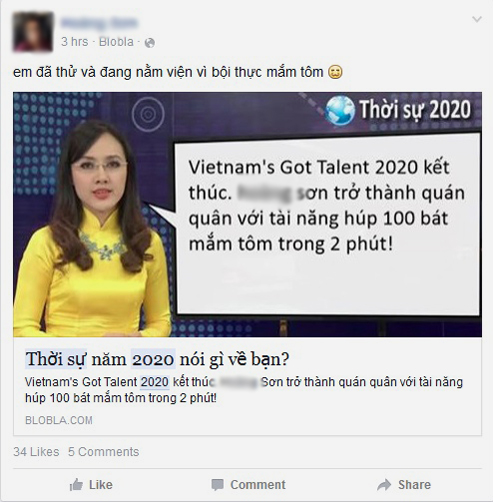Open the poster's profile picture
The width and height of the screenshot is (493, 502).
(33, 32)
